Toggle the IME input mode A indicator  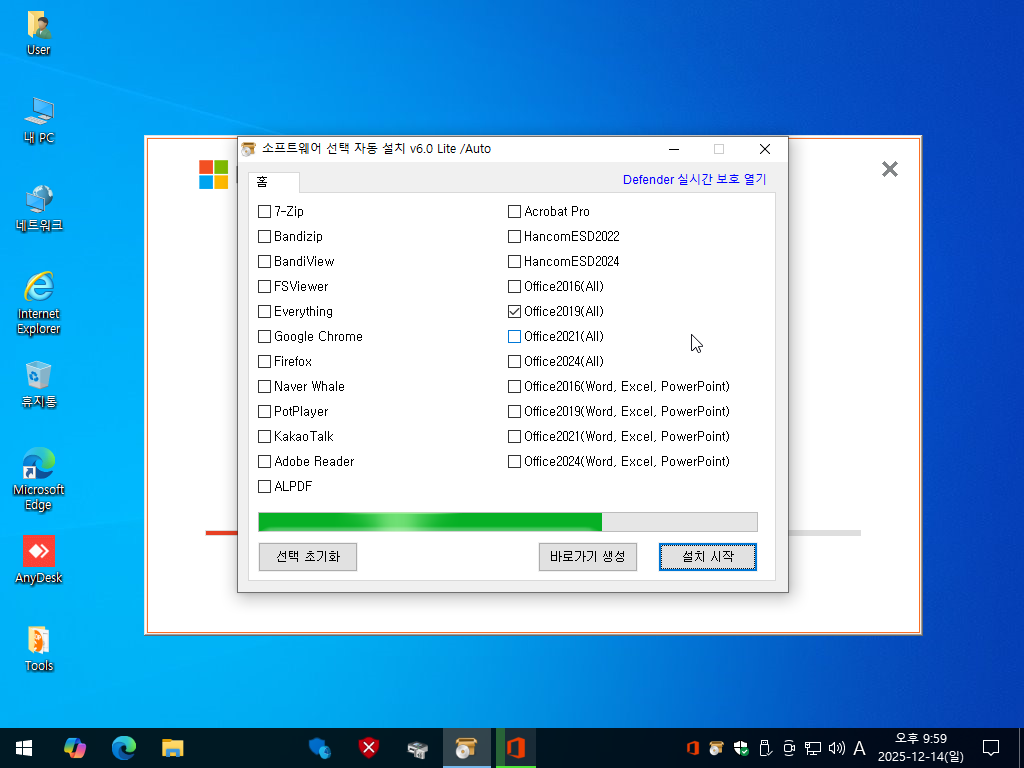coord(859,748)
